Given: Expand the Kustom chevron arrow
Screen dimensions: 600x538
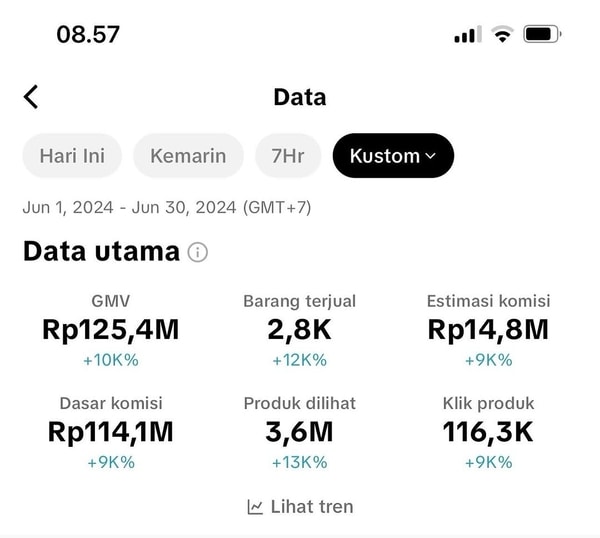Looking at the screenshot, I should point(430,156).
